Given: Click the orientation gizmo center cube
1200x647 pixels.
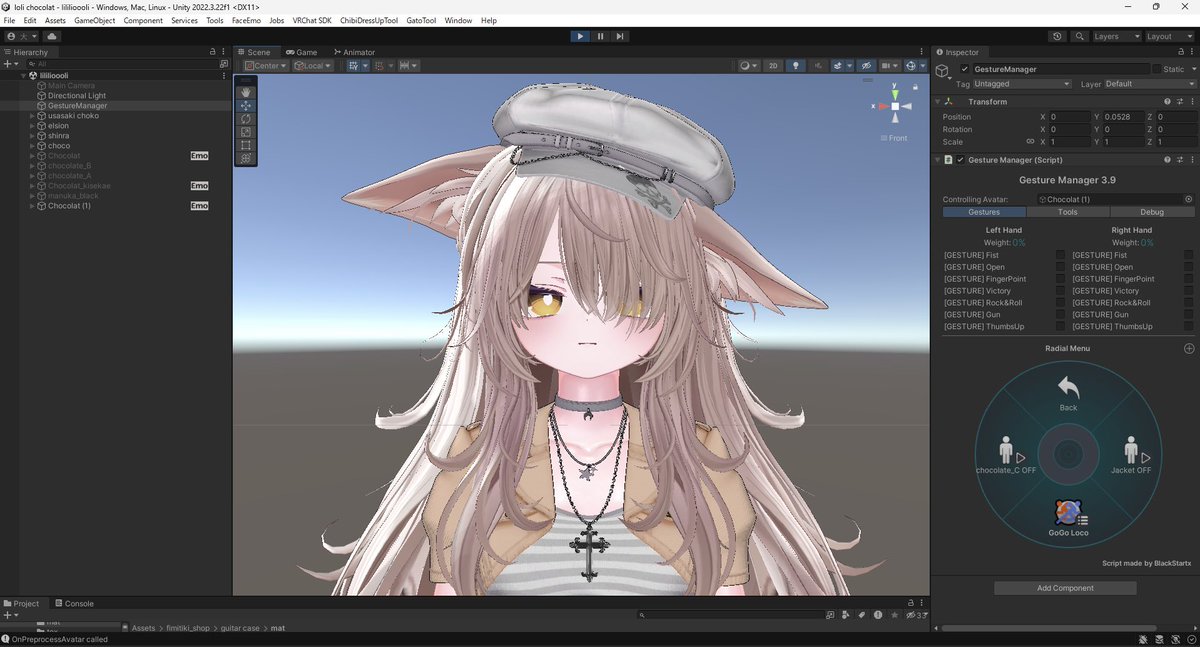Looking at the screenshot, I should pos(895,106).
